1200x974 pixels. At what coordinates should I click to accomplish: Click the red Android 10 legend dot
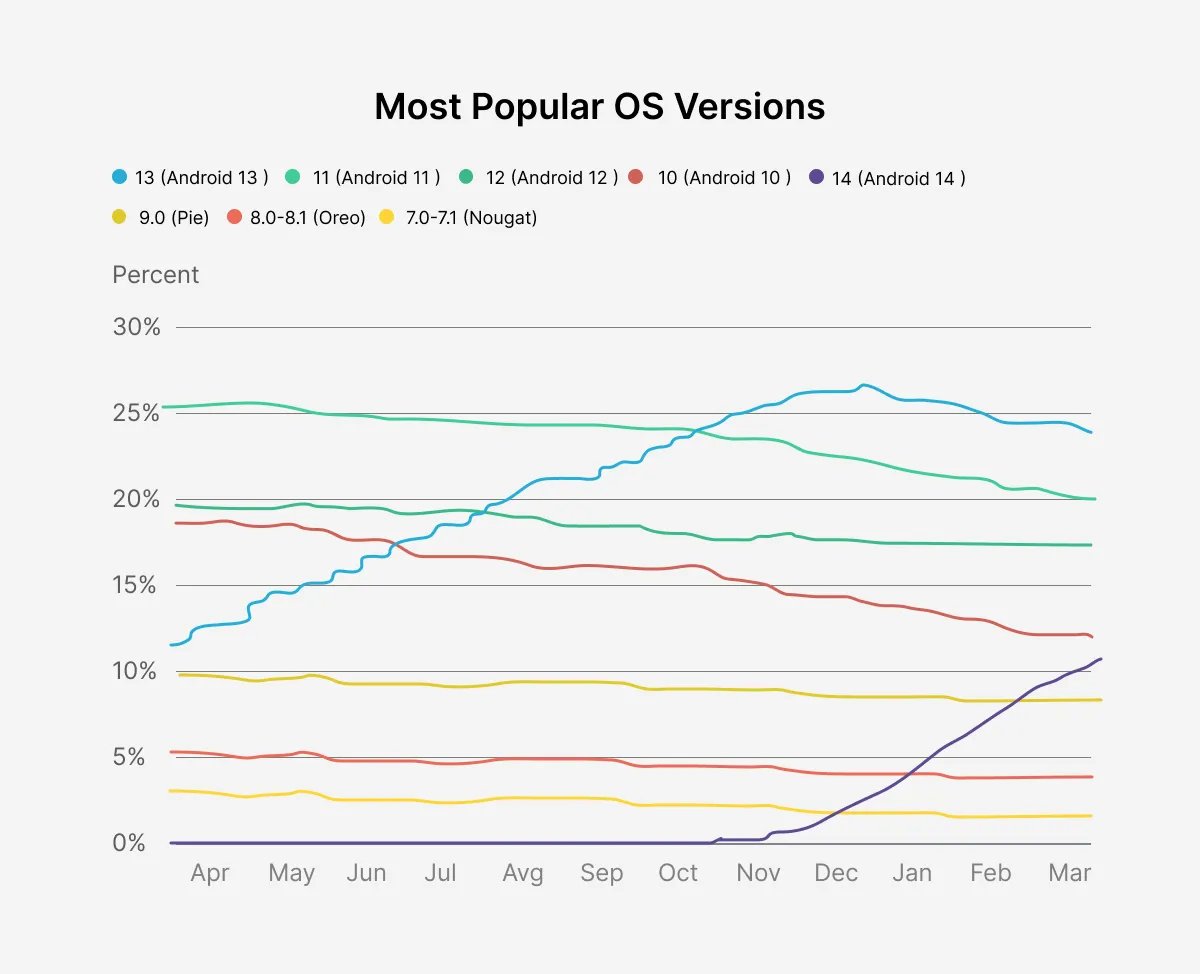[x=637, y=178]
